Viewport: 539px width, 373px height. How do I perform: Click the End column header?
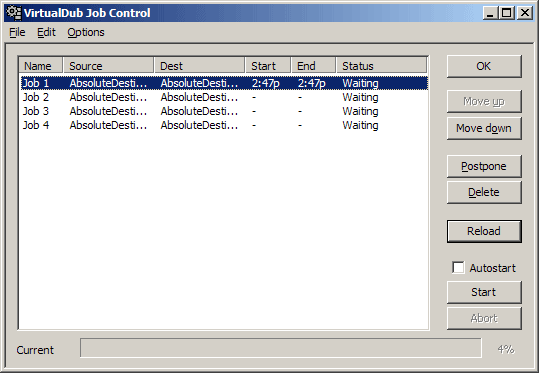coord(314,66)
